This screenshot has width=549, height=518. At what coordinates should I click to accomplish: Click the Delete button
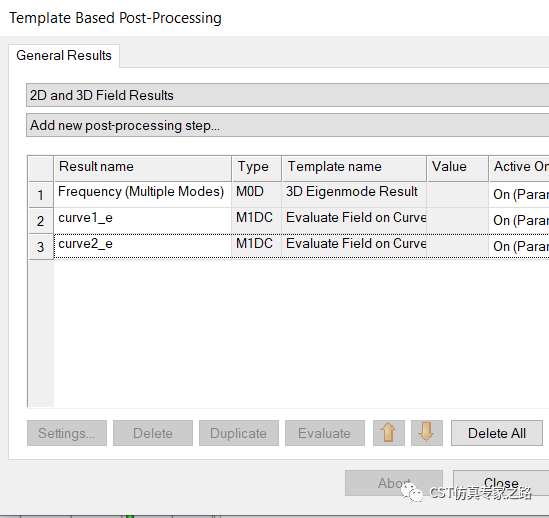[x=153, y=433]
